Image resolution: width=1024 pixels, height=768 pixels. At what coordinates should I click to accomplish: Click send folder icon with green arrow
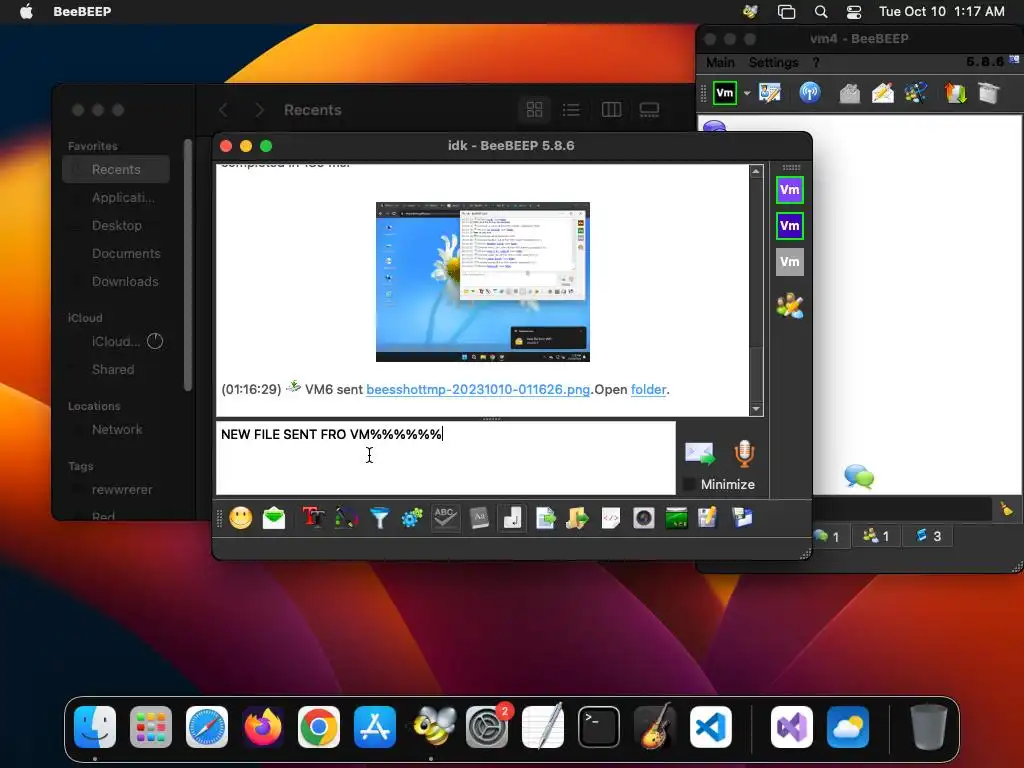[577, 519]
